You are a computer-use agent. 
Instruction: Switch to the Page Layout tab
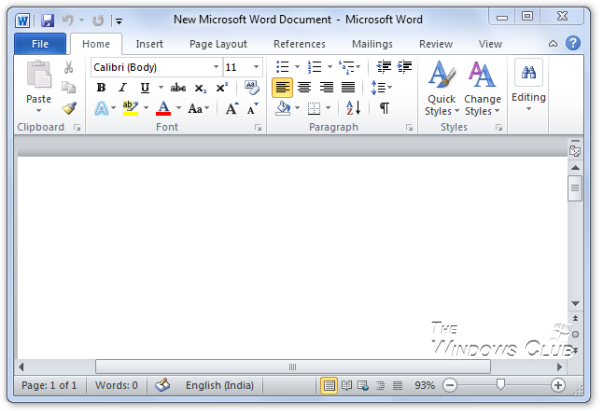click(x=218, y=44)
